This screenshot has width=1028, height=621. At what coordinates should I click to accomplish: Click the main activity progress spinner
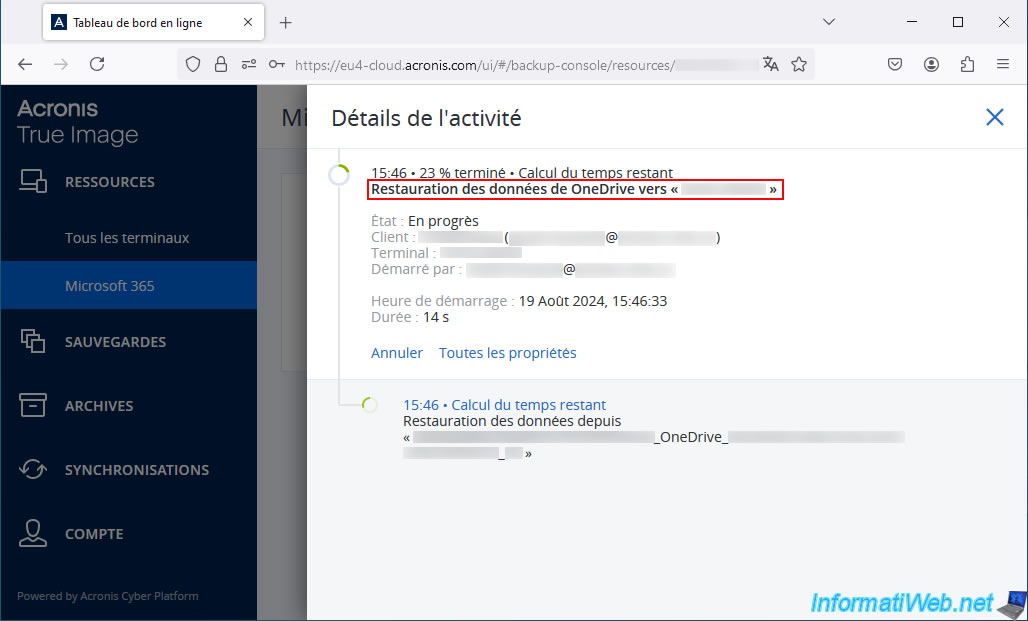[x=339, y=174]
